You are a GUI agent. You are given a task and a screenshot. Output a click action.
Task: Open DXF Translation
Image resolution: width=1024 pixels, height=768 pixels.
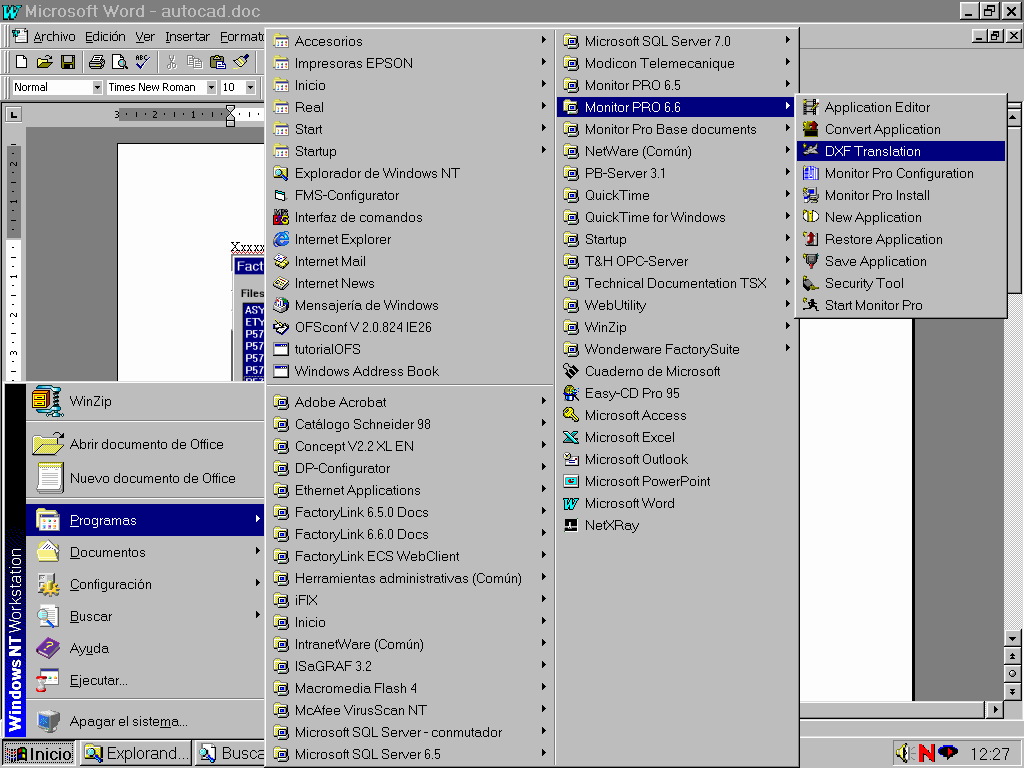901,151
